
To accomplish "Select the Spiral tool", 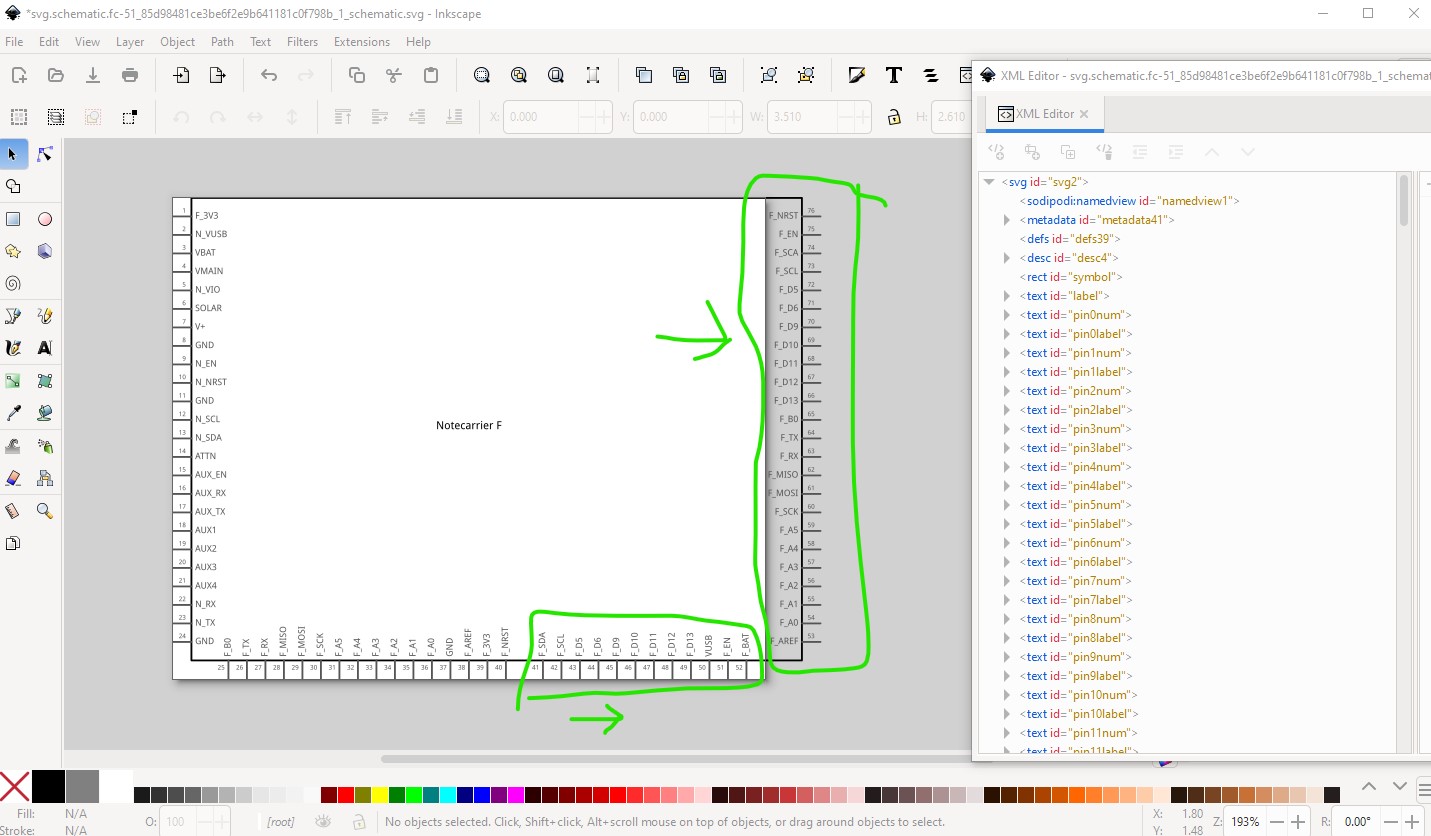I will pyautogui.click(x=13, y=283).
